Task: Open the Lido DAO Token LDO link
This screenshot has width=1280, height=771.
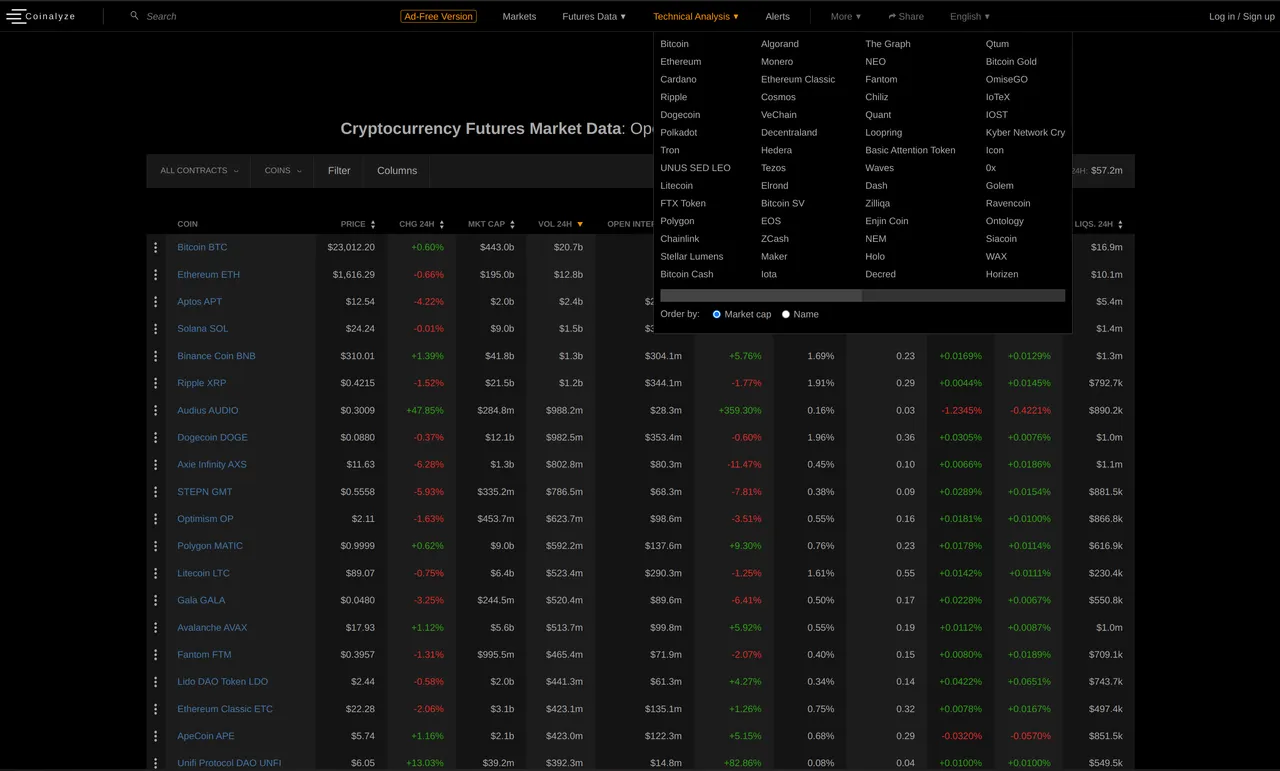Action: 223,681
